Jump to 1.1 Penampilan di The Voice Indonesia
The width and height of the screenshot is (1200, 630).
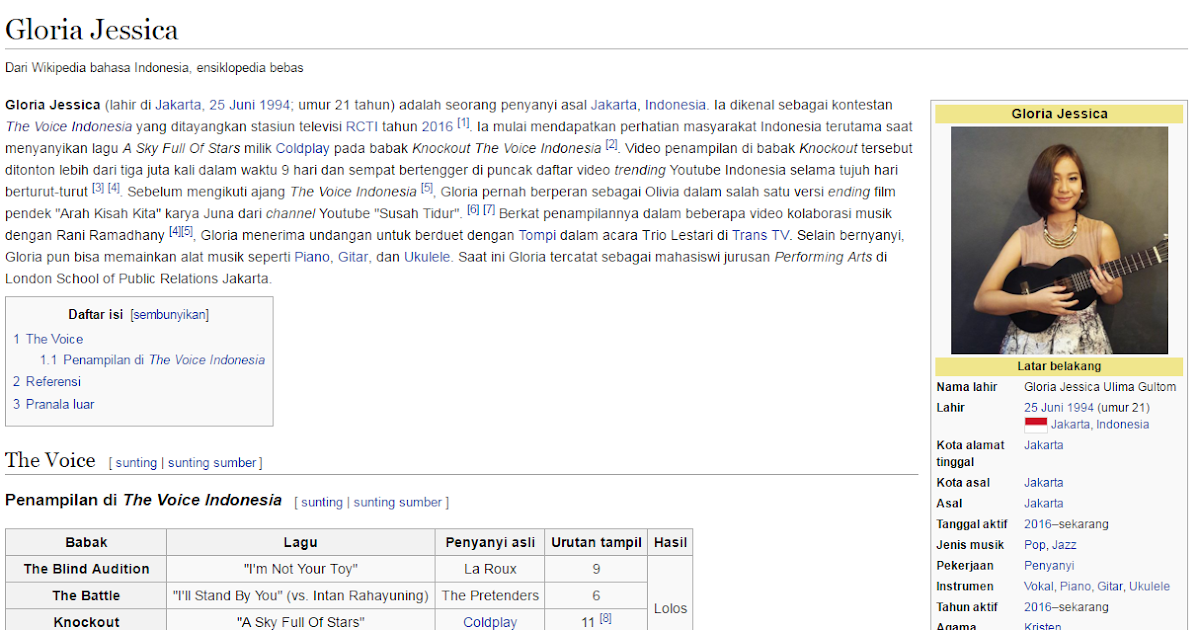click(153, 360)
